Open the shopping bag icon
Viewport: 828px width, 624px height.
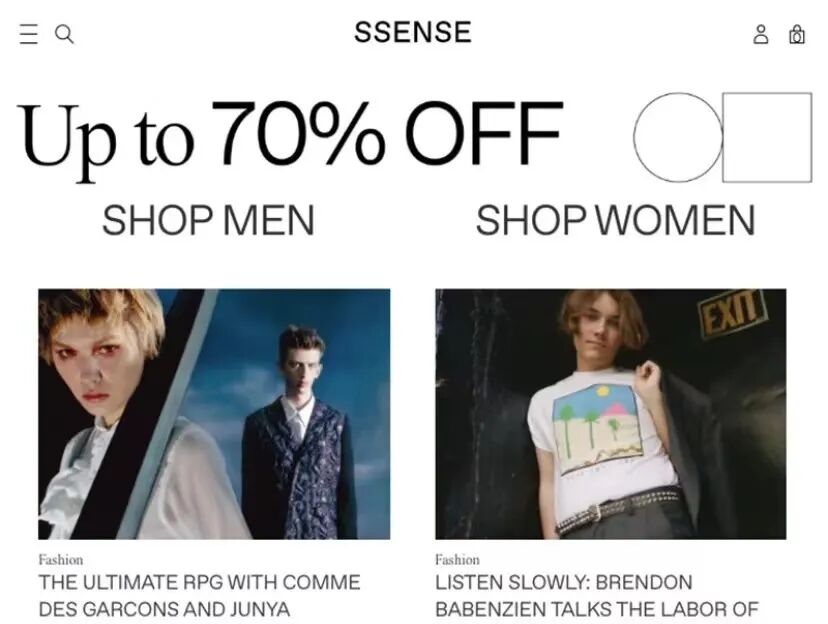click(x=797, y=34)
